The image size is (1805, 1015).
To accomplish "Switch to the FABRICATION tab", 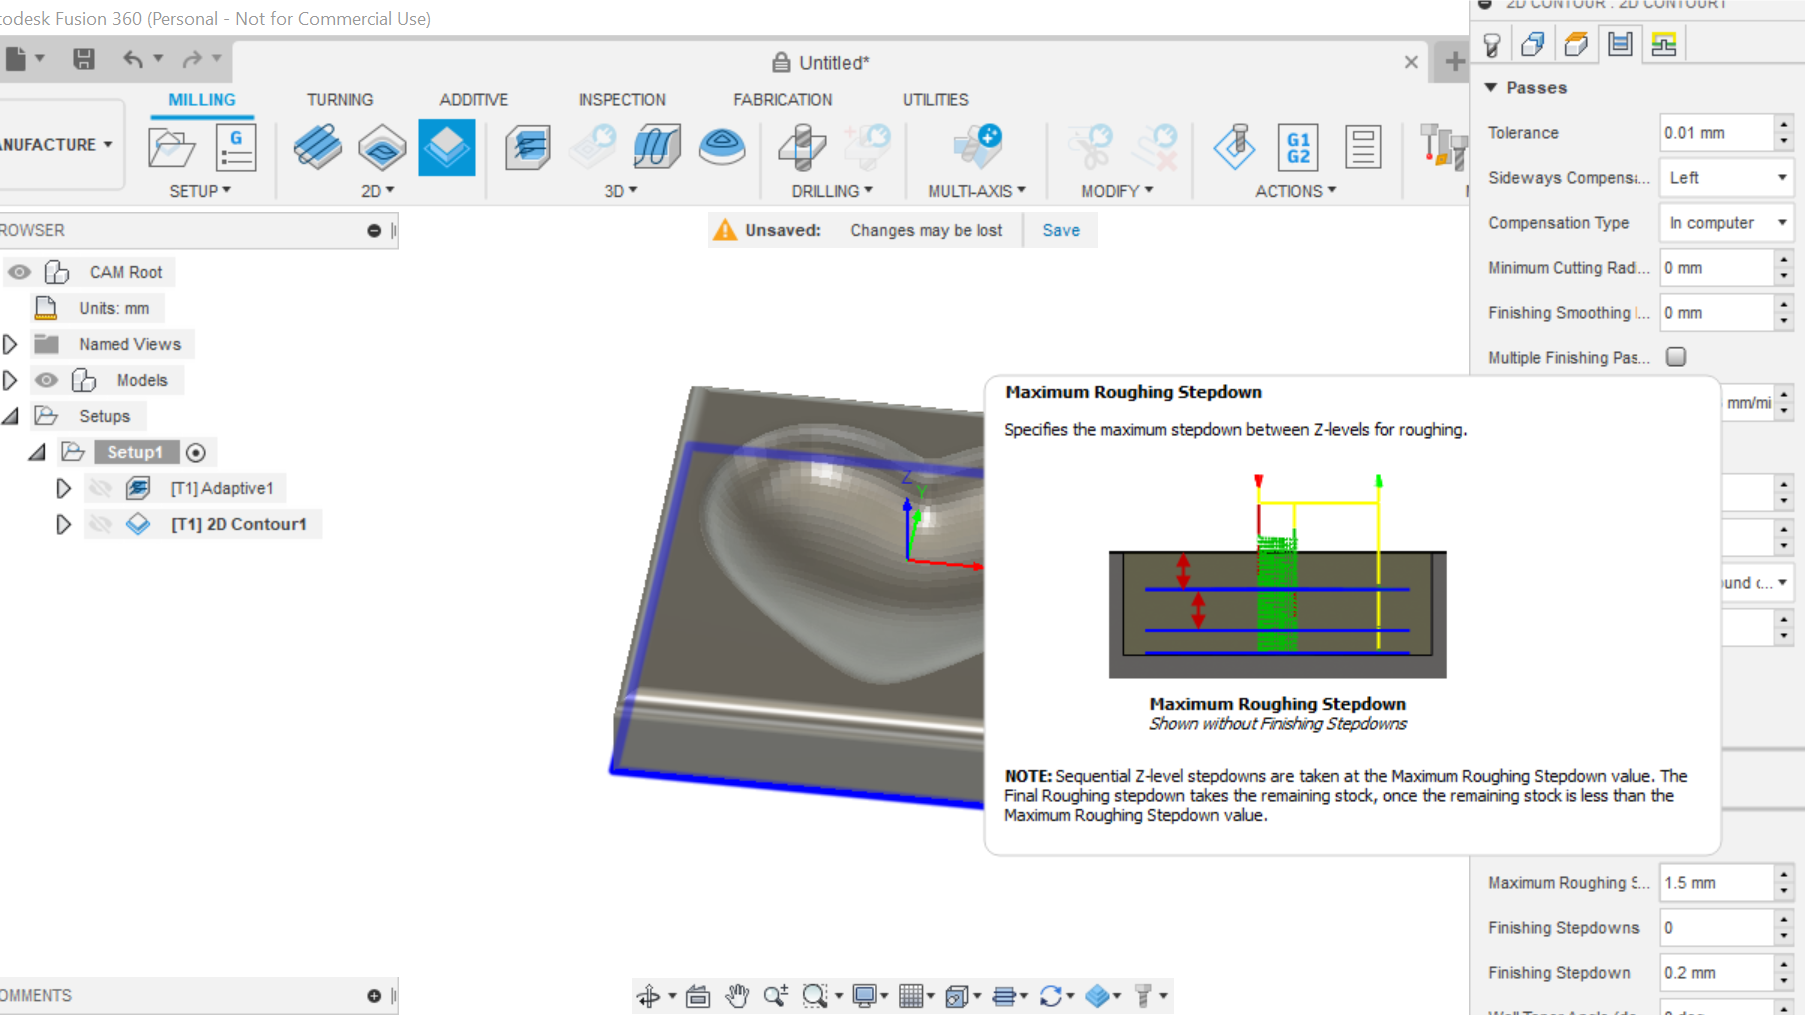I will click(783, 100).
